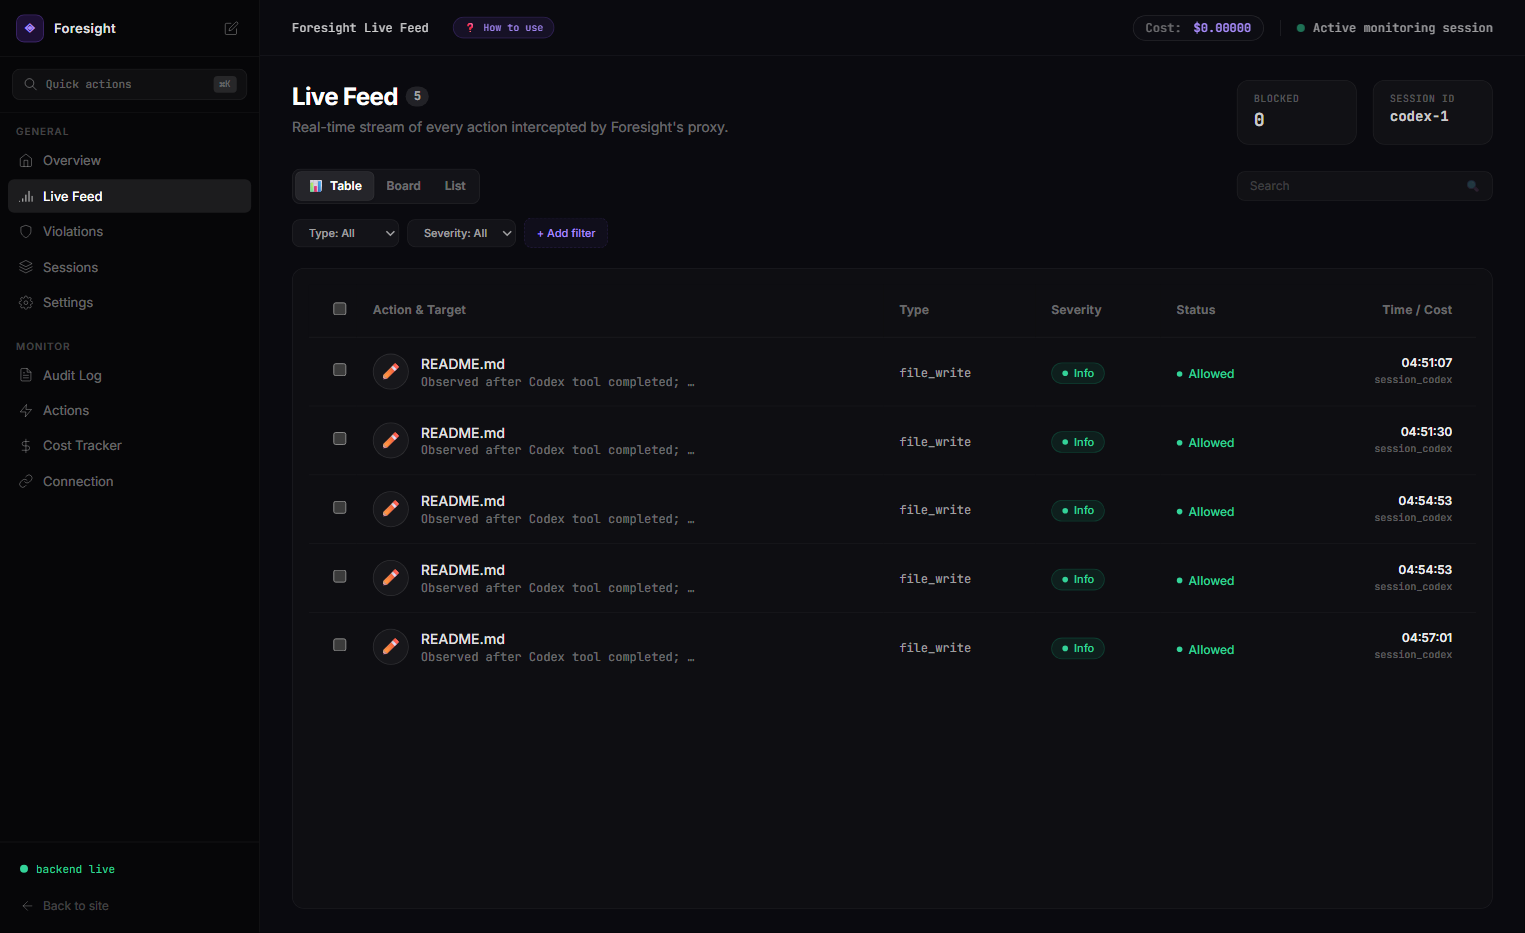The height and width of the screenshot is (933, 1525).
Task: Click the Connection link icon
Action: point(26,481)
